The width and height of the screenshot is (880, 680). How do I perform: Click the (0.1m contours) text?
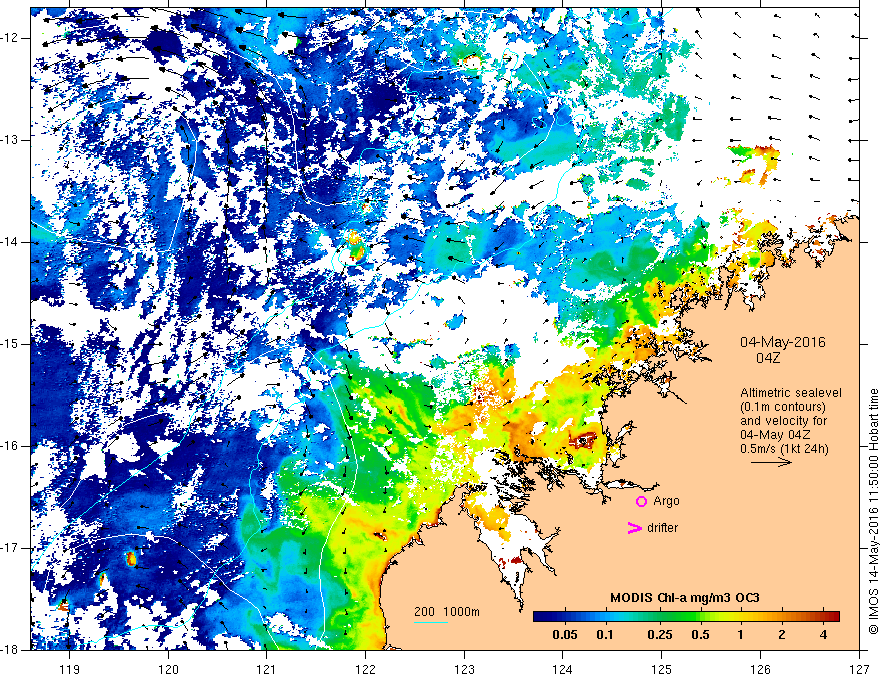(x=783, y=407)
